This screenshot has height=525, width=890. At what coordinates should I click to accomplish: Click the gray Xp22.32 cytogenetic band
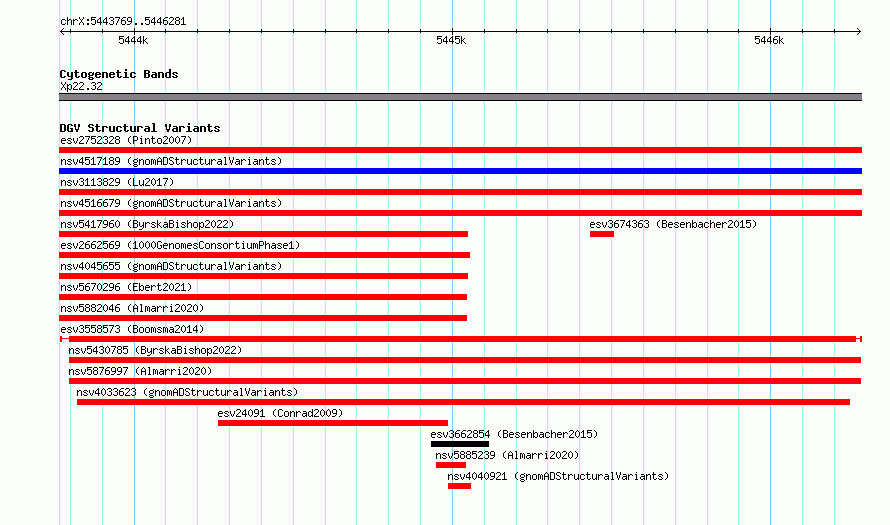pos(460,97)
